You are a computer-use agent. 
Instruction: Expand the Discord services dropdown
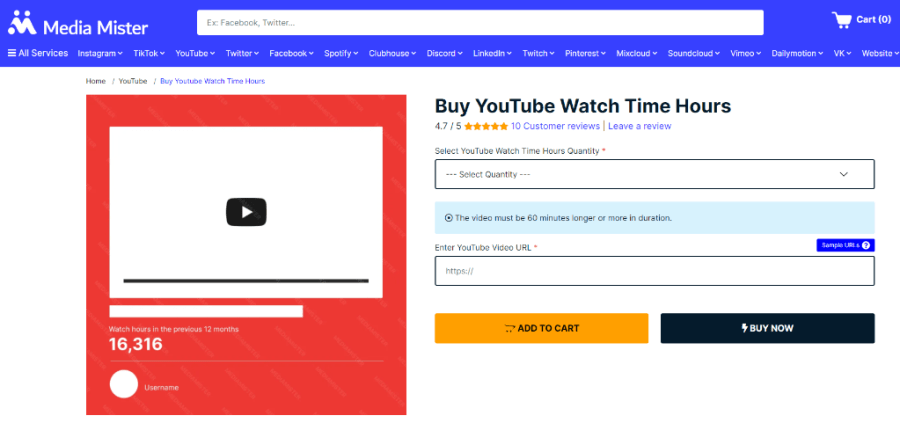[x=444, y=53]
